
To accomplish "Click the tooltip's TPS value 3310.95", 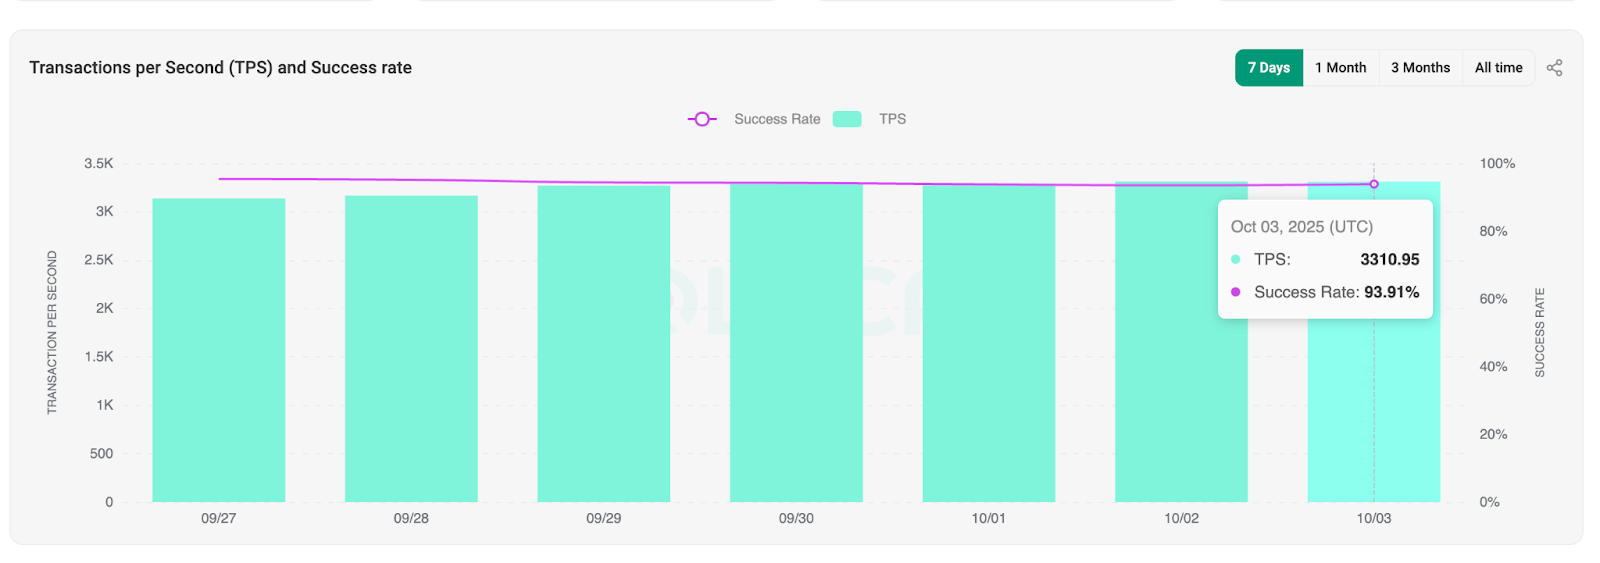I will pyautogui.click(x=1389, y=259).
